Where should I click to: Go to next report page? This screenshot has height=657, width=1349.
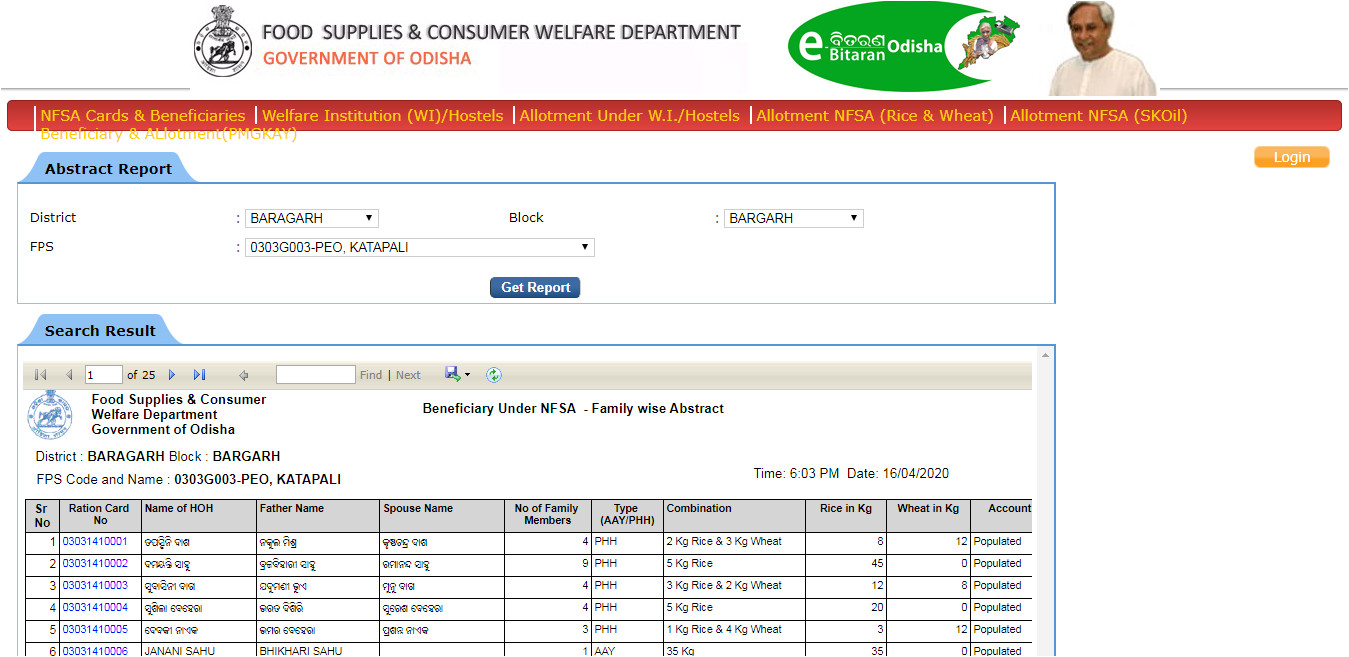pos(172,375)
